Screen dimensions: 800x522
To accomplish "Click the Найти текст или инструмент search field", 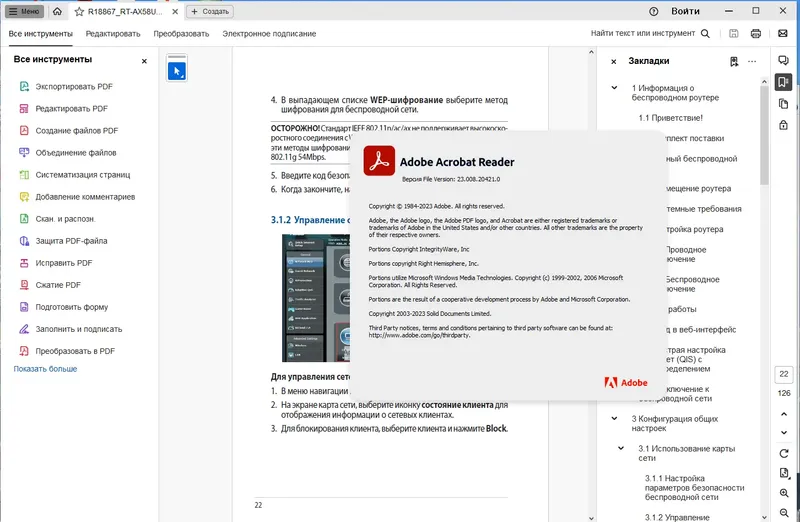I will pyautogui.click(x=643, y=33).
